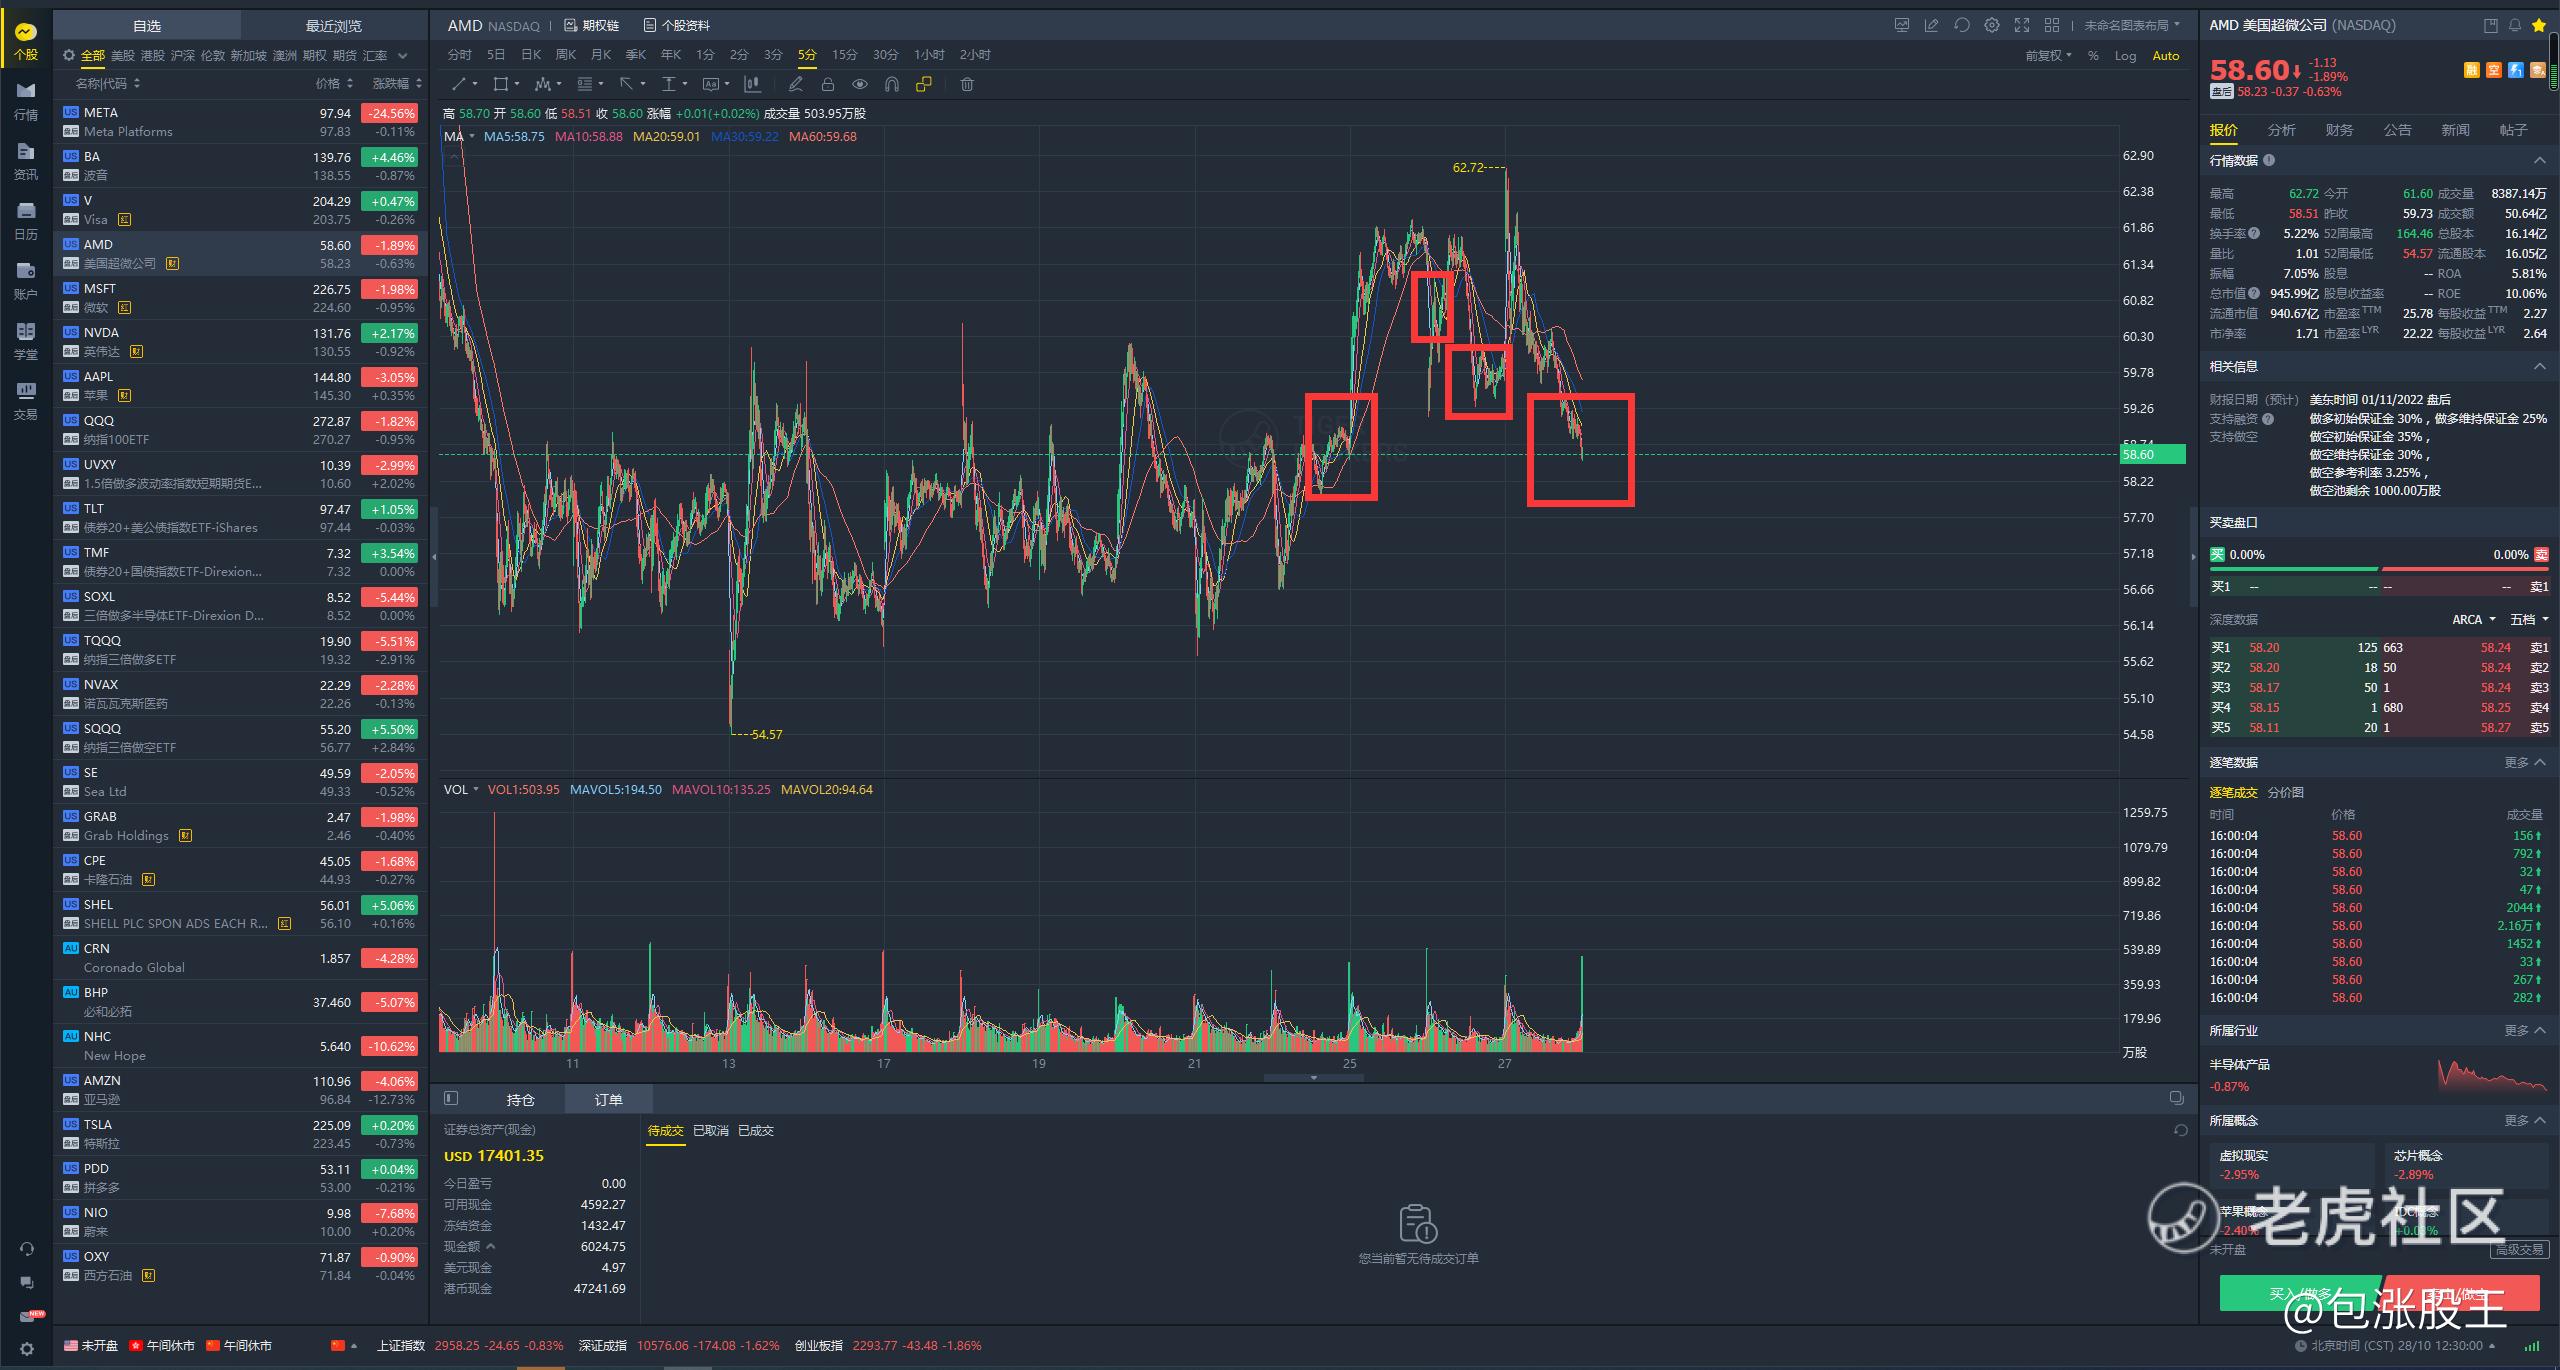Viewport: 2560px width, 1370px height.
Task: Collapse the 相关信息 section
Action: pos(2539,366)
